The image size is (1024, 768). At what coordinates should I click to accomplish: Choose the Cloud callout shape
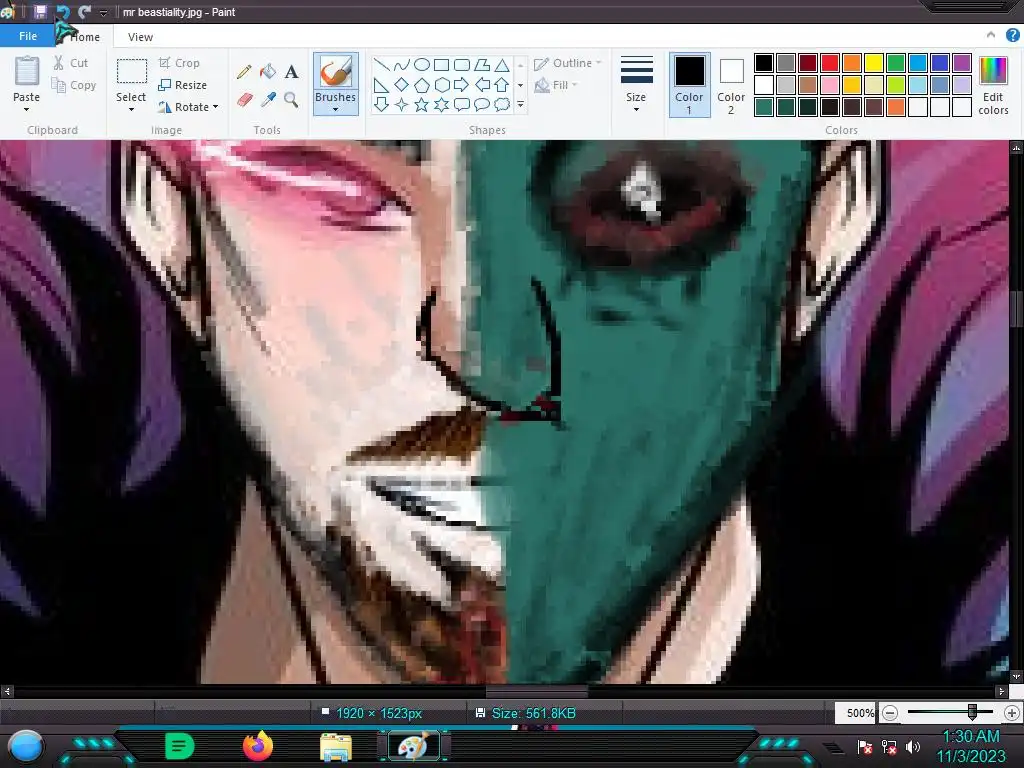(x=502, y=104)
